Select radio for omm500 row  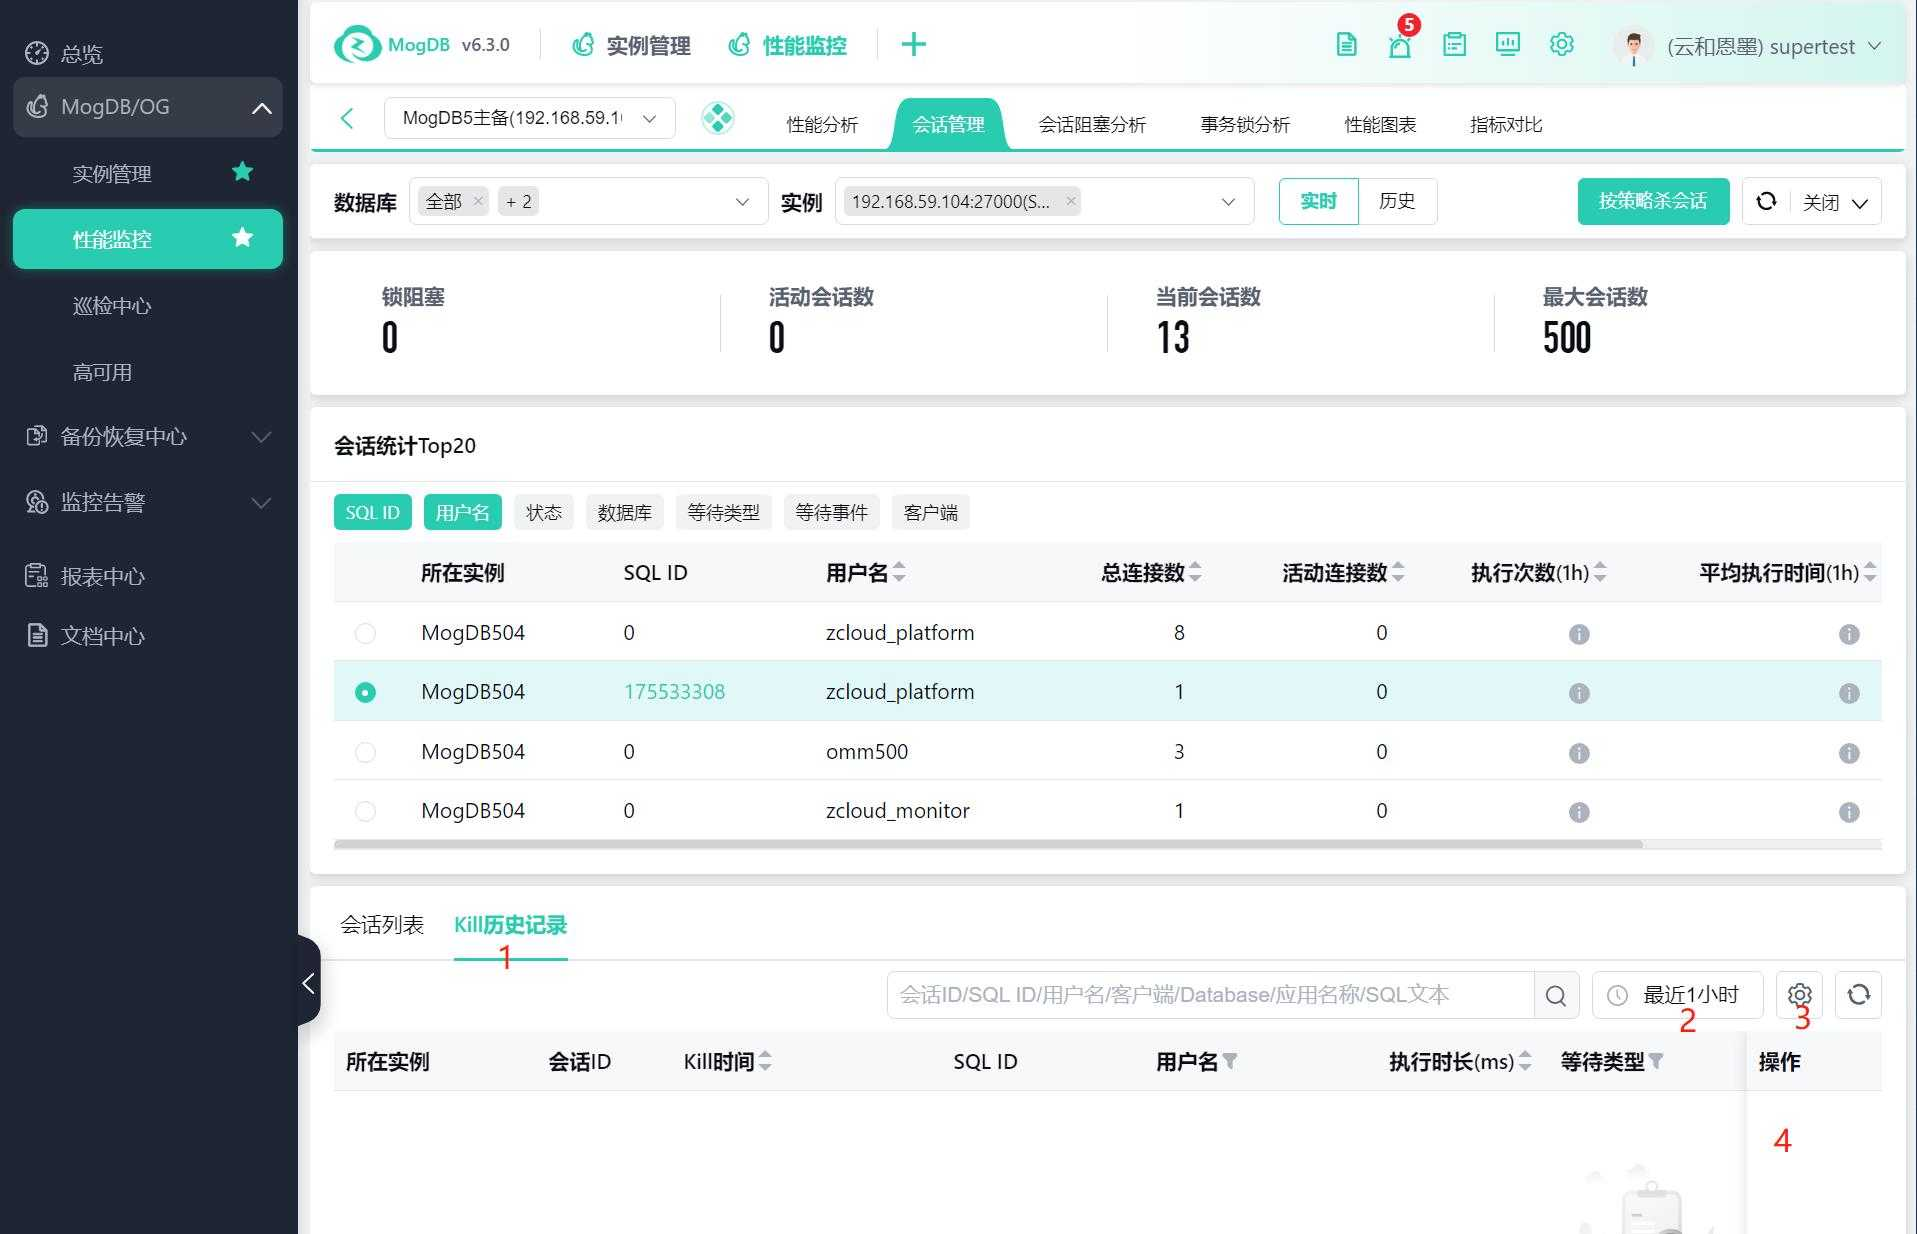coord(365,752)
